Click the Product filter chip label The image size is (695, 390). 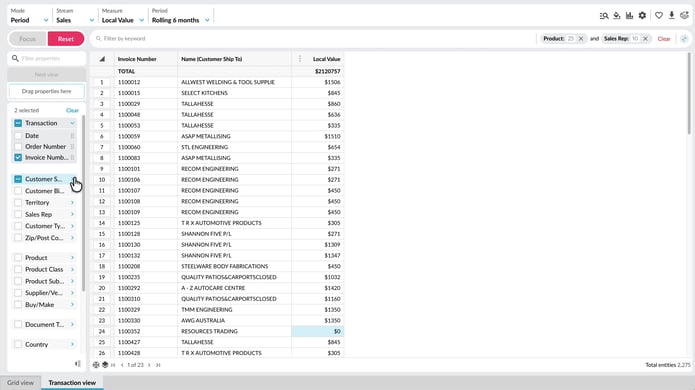point(553,39)
